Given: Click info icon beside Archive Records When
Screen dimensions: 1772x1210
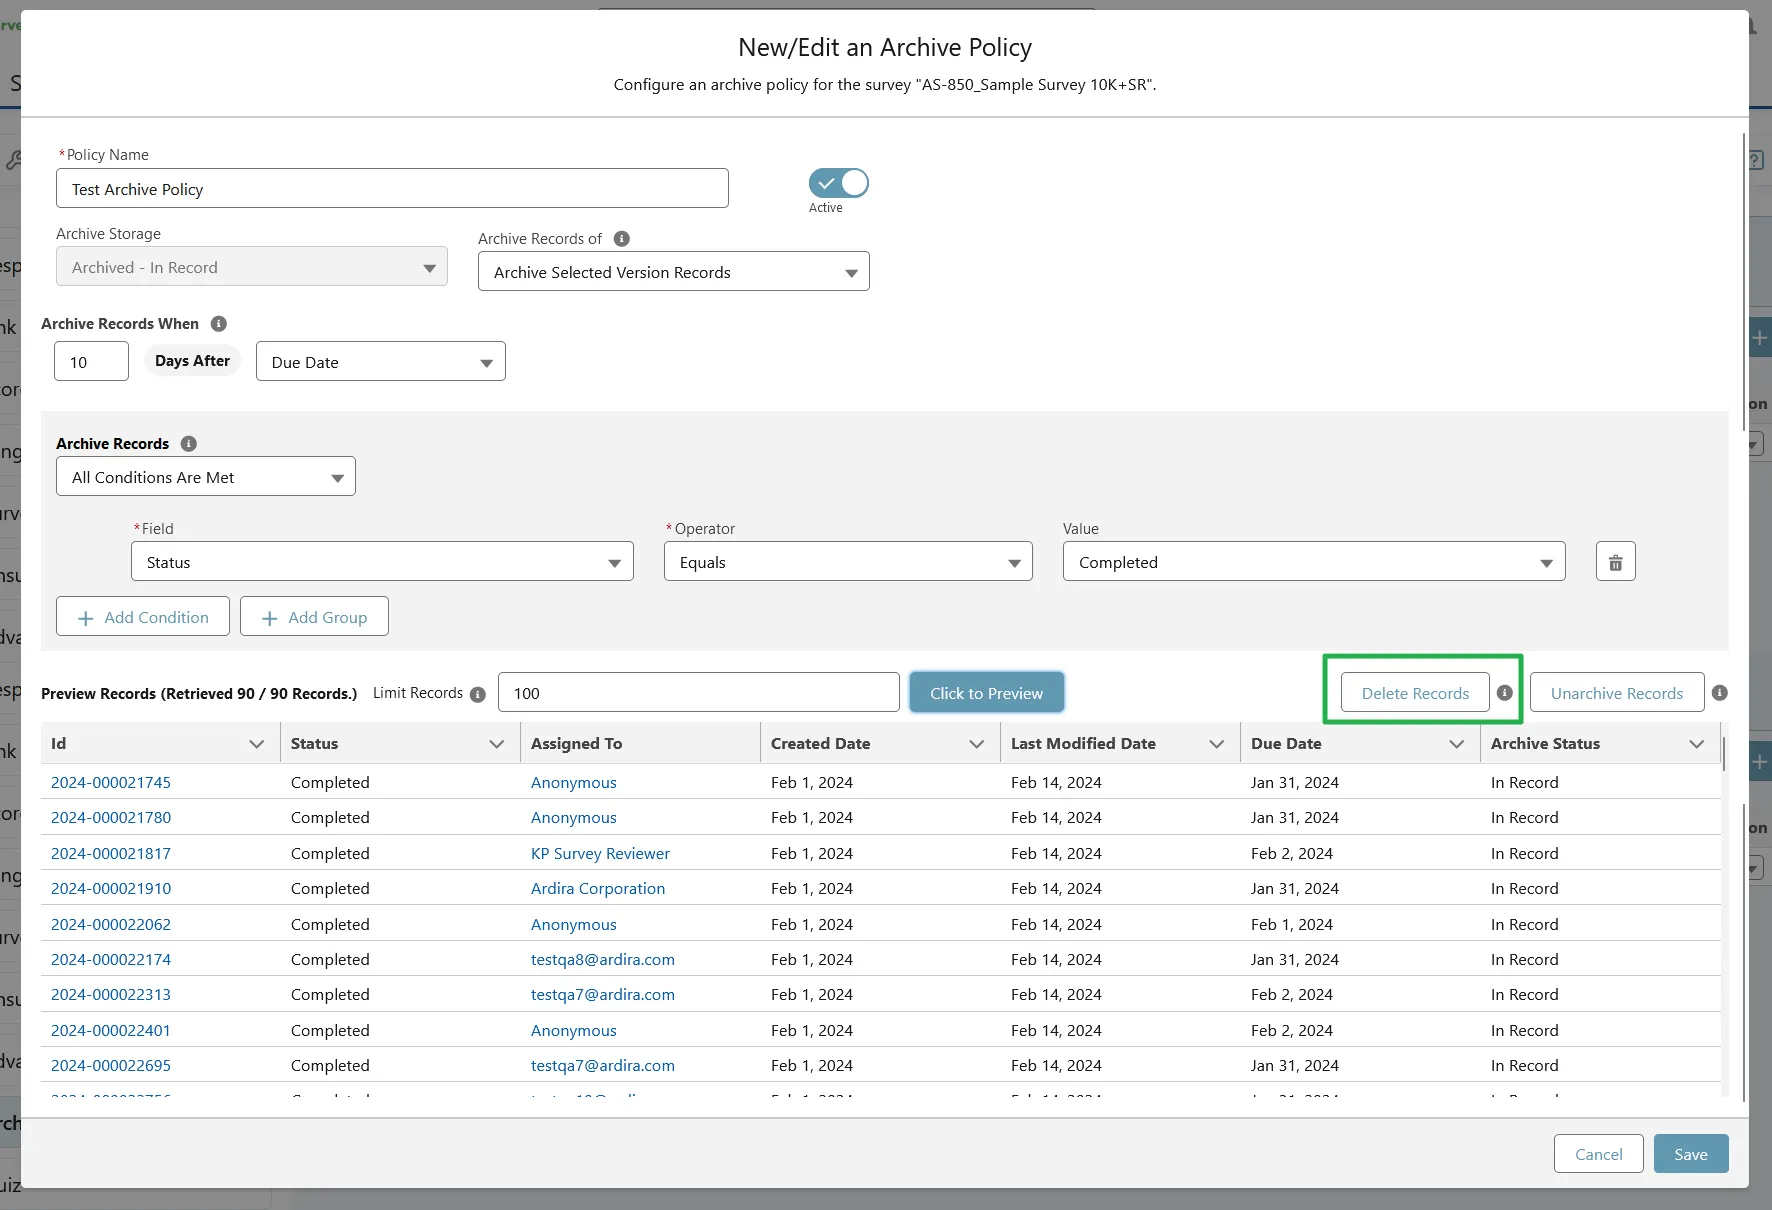Looking at the screenshot, I should 218,324.
